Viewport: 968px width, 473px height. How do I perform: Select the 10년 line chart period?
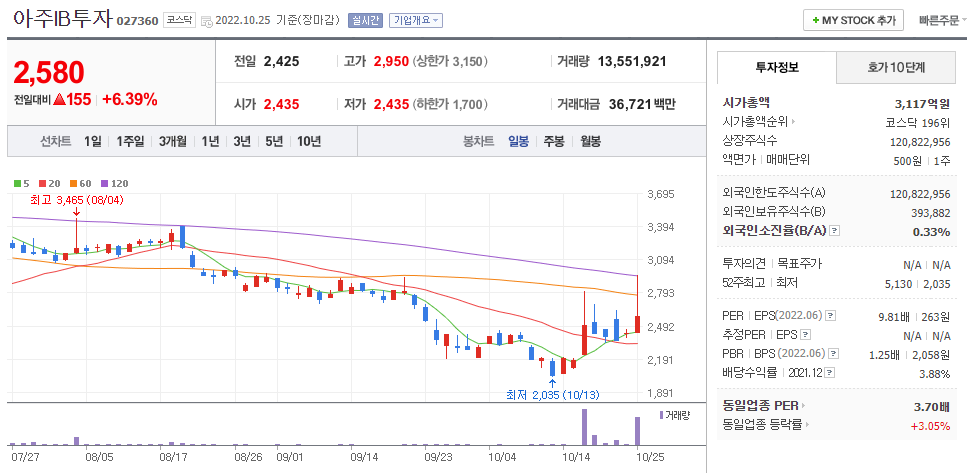pyautogui.click(x=309, y=141)
